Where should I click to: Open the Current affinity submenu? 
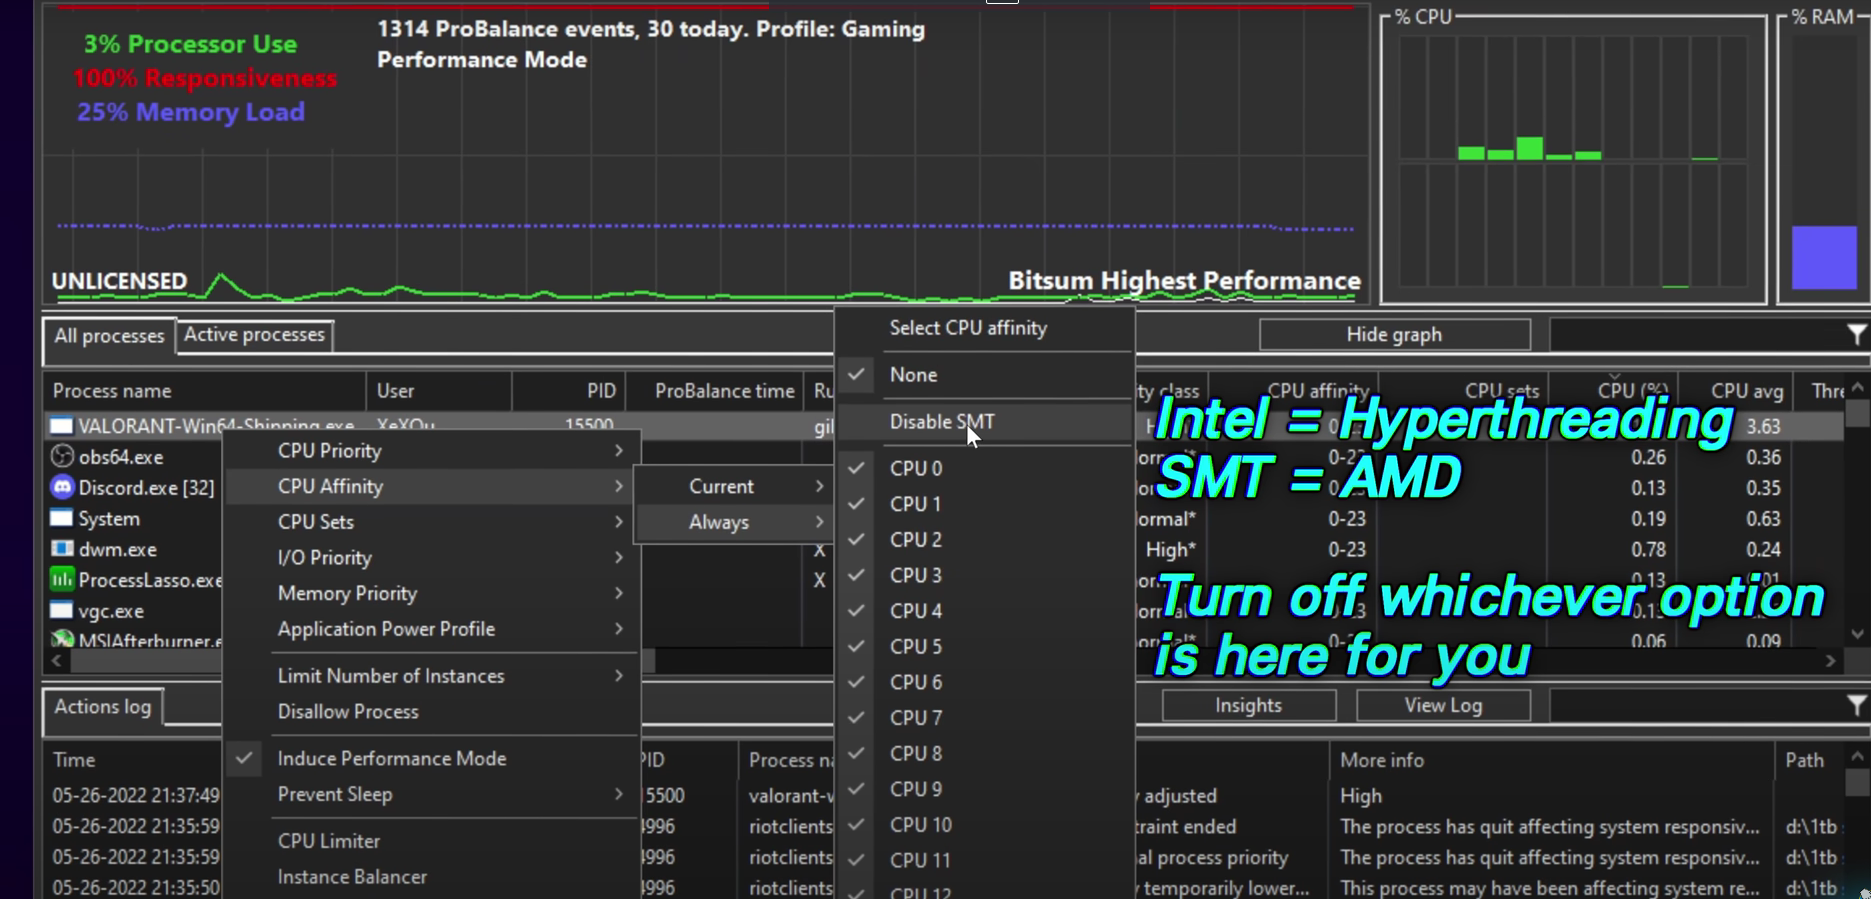(x=734, y=487)
